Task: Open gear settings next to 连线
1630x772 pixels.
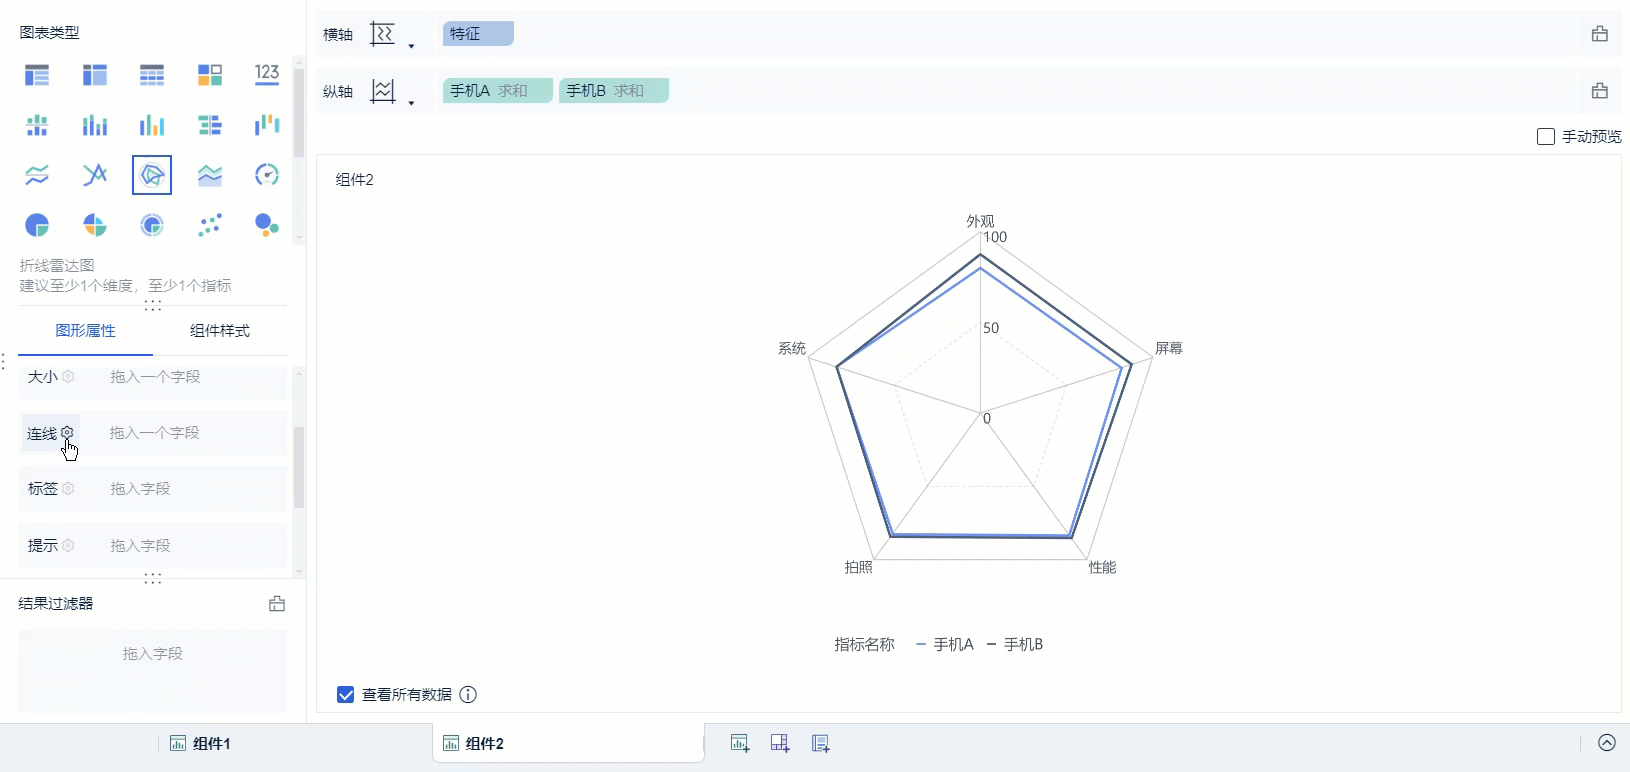Action: click(x=67, y=433)
